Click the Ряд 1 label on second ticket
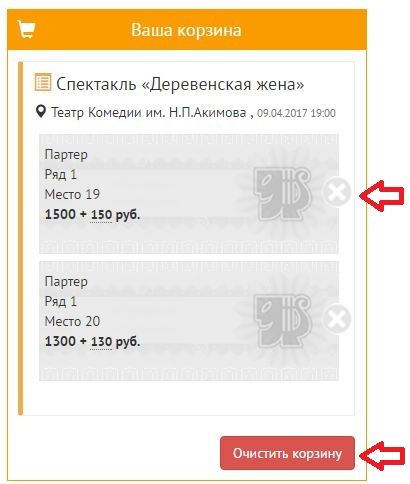410x484 pixels. (61, 301)
